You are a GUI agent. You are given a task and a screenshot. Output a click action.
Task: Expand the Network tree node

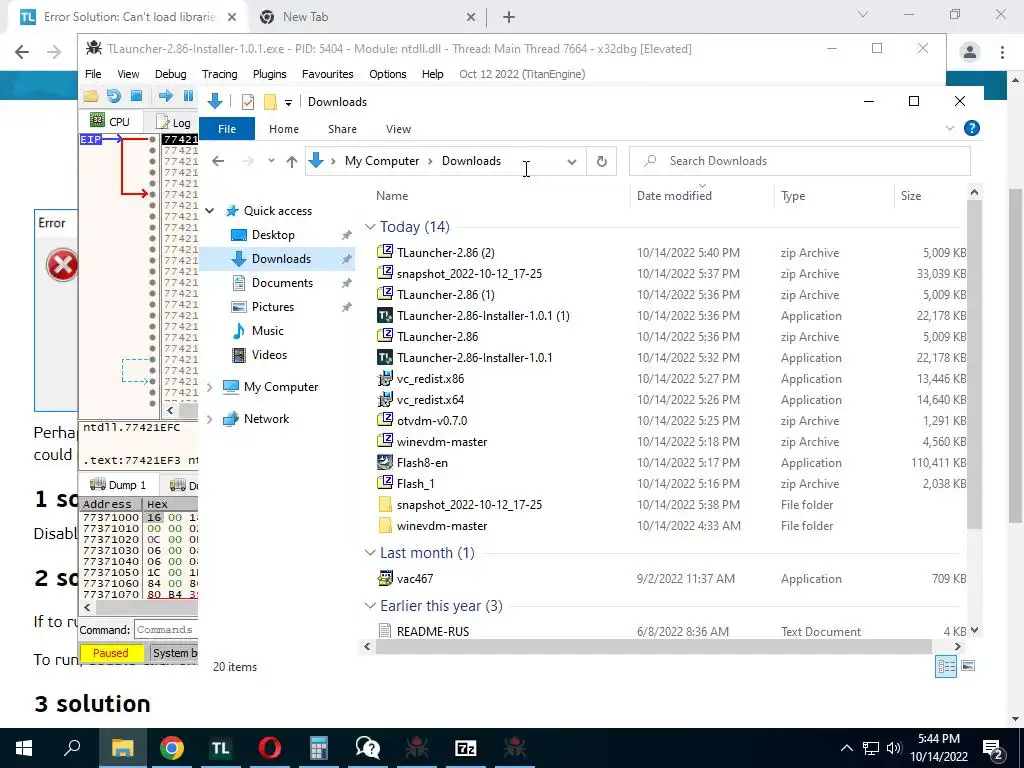[x=210, y=419]
